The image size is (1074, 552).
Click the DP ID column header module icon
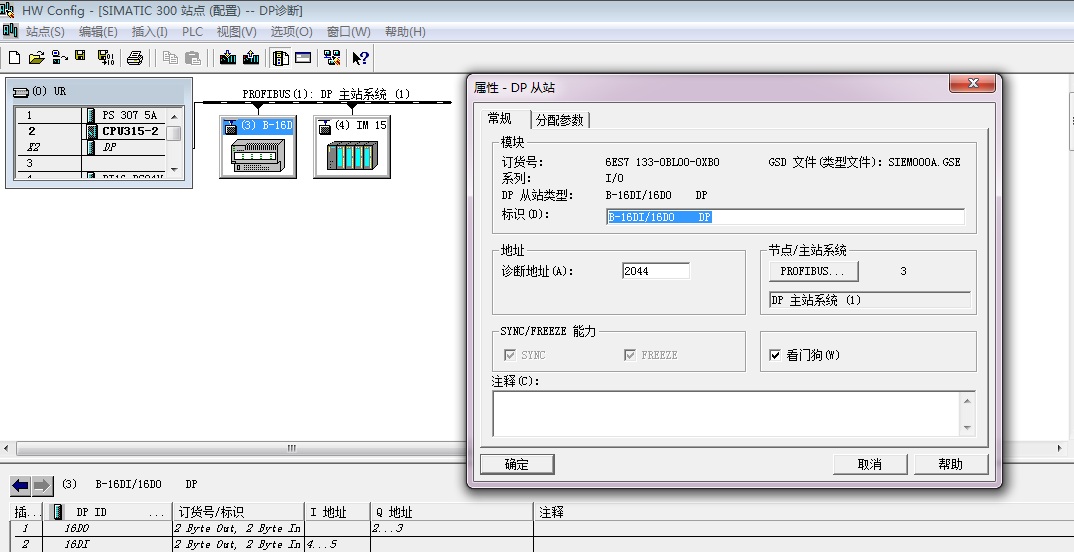[x=58, y=512]
